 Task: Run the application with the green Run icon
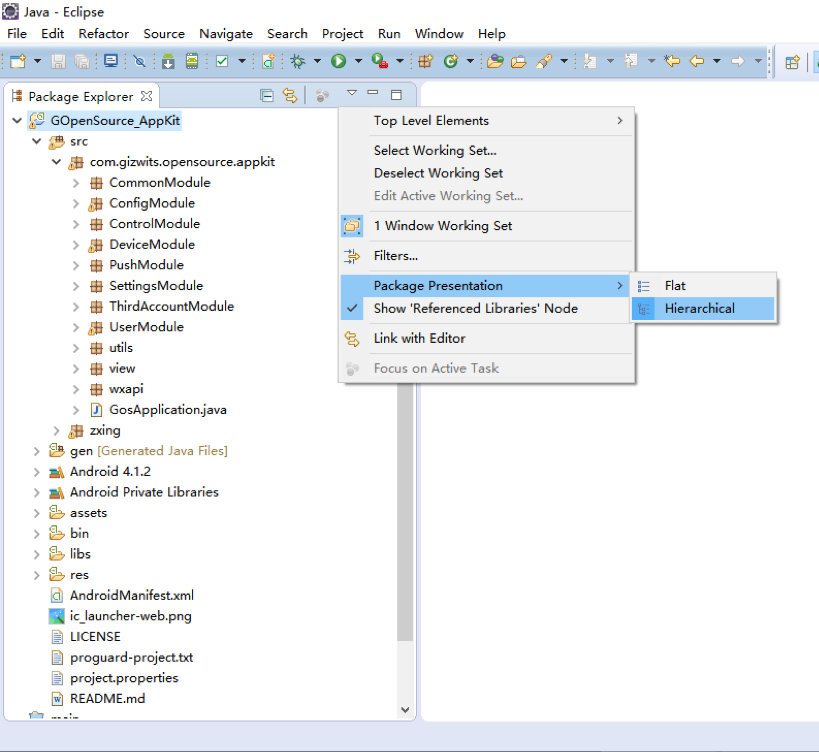(x=339, y=62)
